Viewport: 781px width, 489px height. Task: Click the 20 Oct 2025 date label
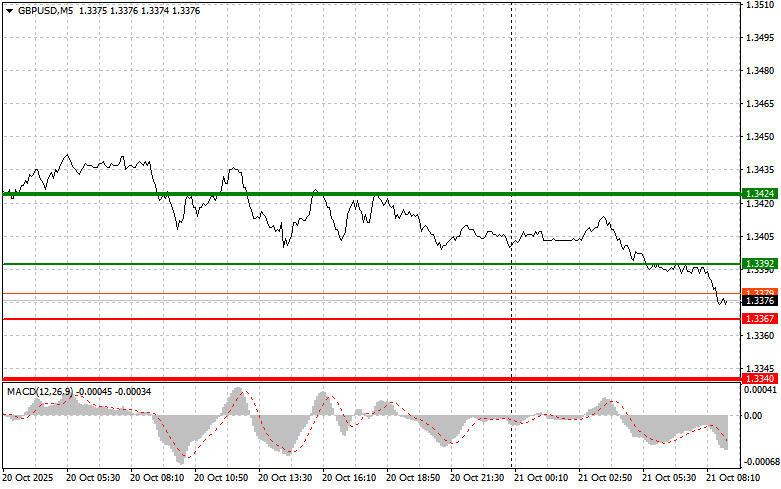pyautogui.click(x=28, y=479)
